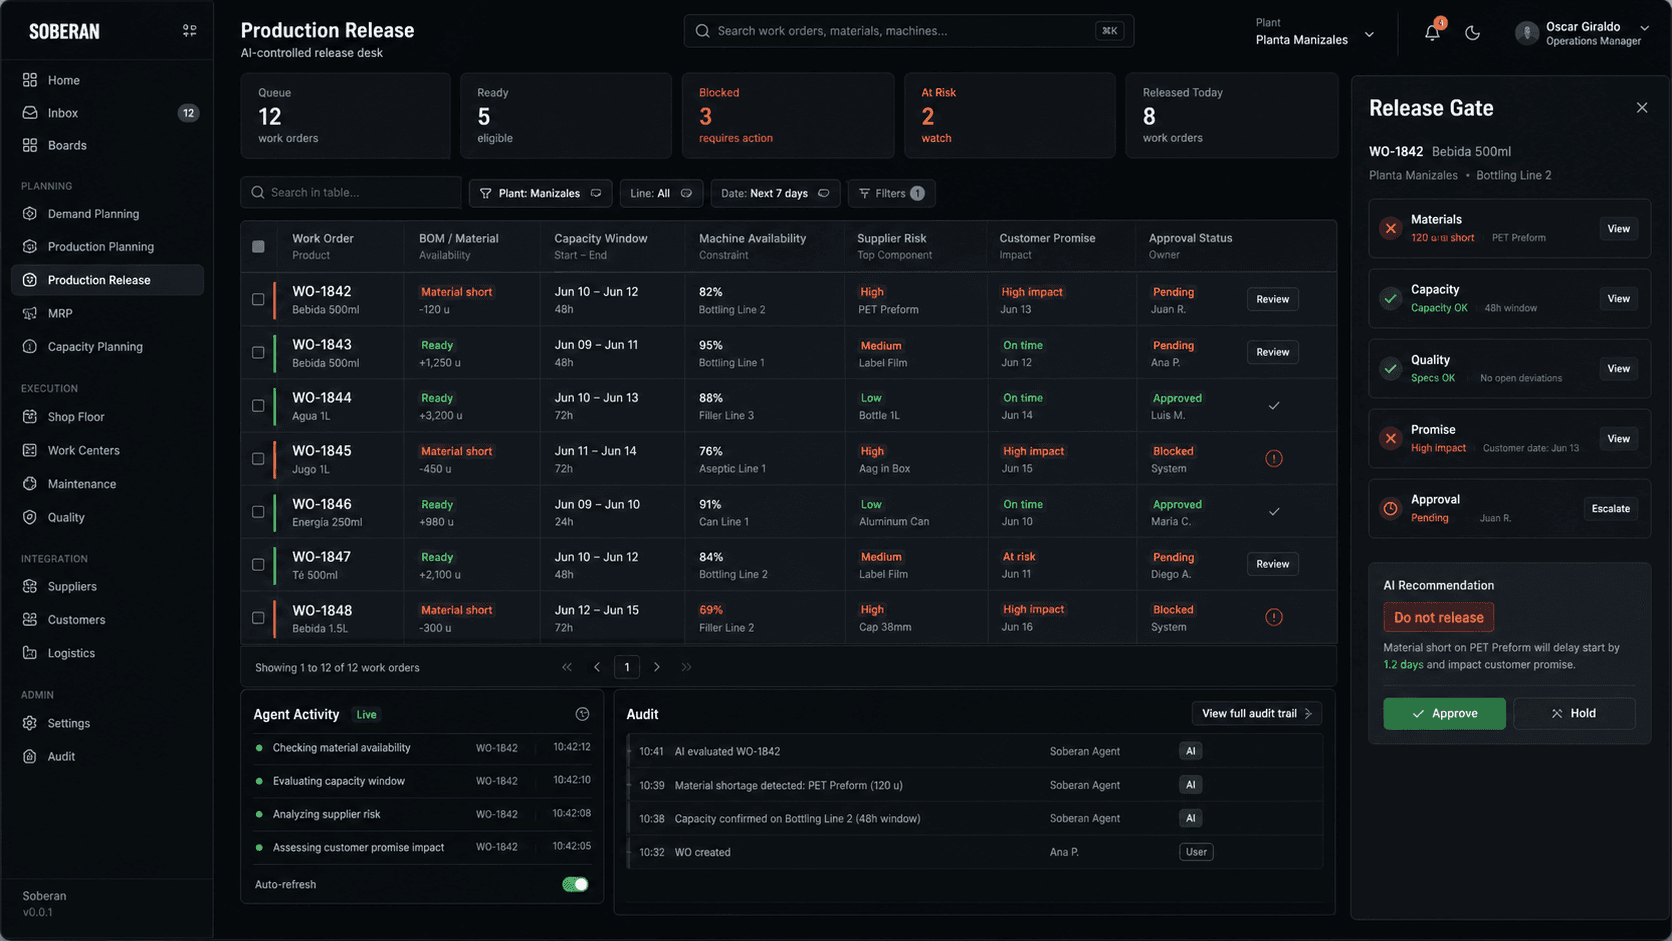This screenshot has width=1672, height=941.
Task: Click blocked alert icon for WO-1845
Action: tap(1273, 459)
